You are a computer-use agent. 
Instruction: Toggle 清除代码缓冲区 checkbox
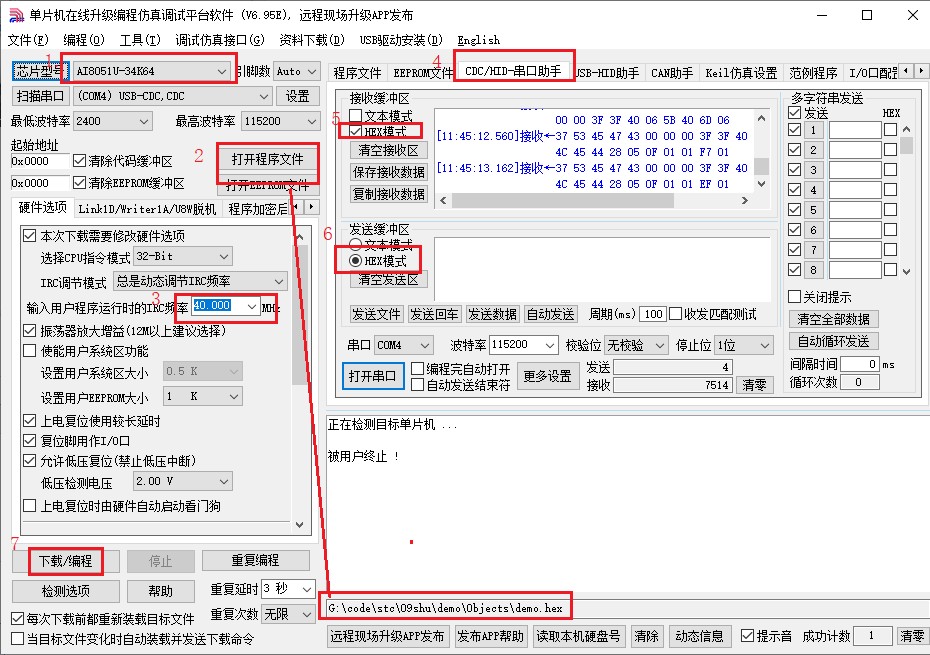[79, 161]
